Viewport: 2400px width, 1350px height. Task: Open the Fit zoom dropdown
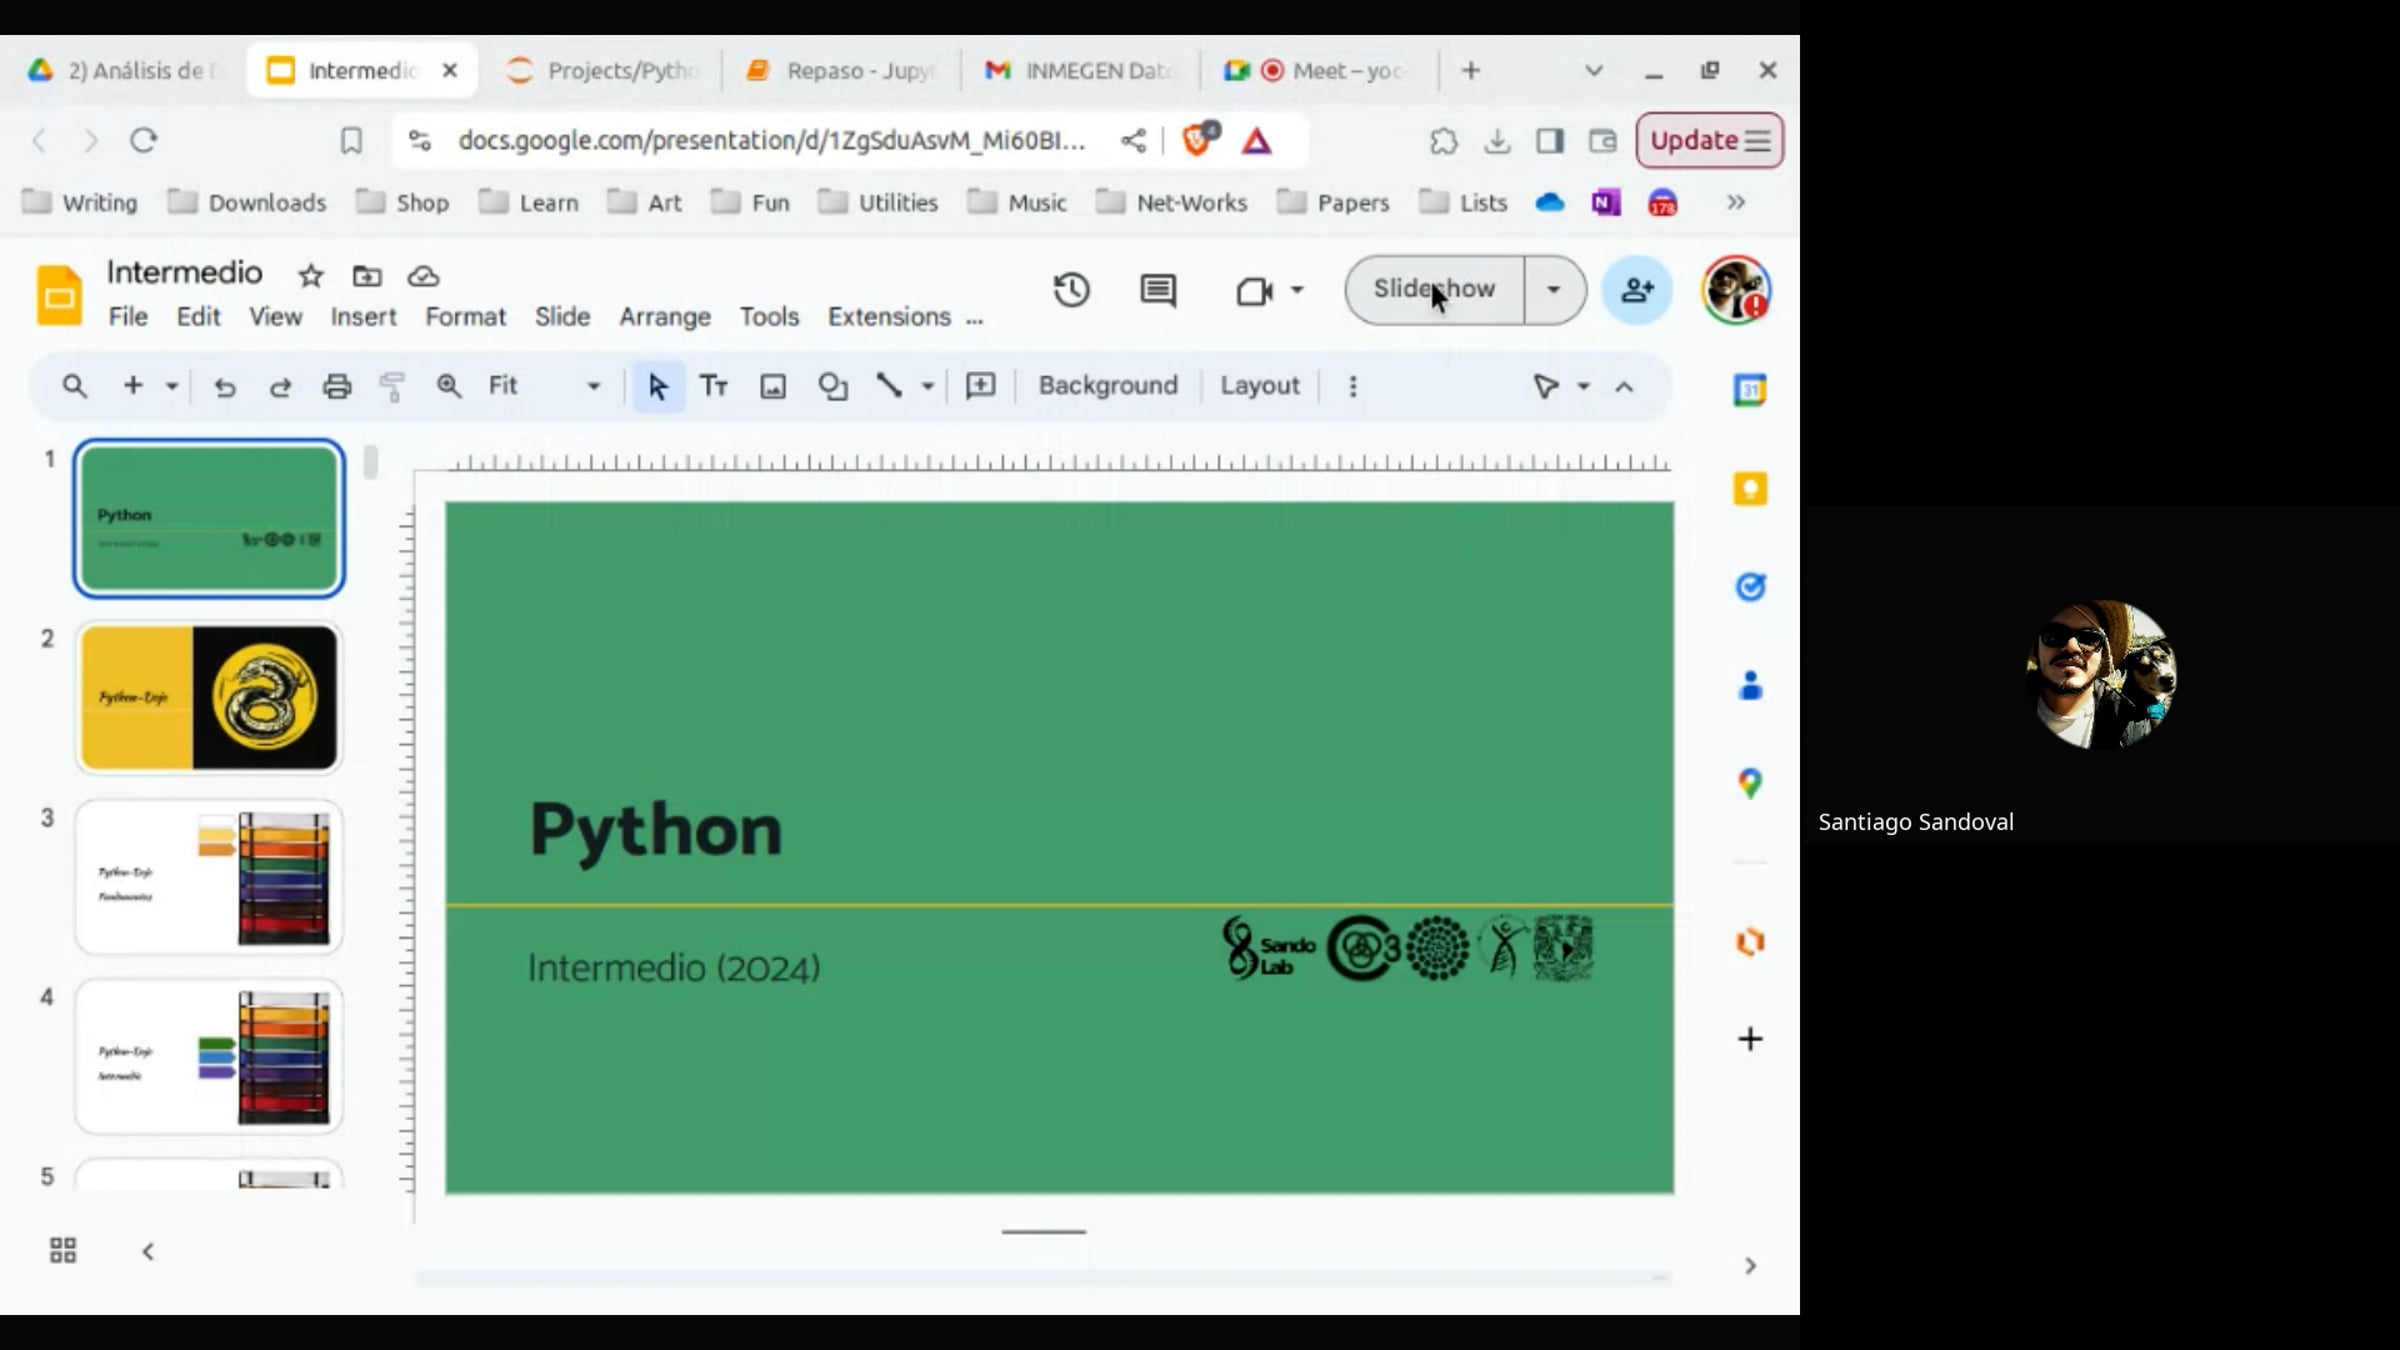point(591,386)
